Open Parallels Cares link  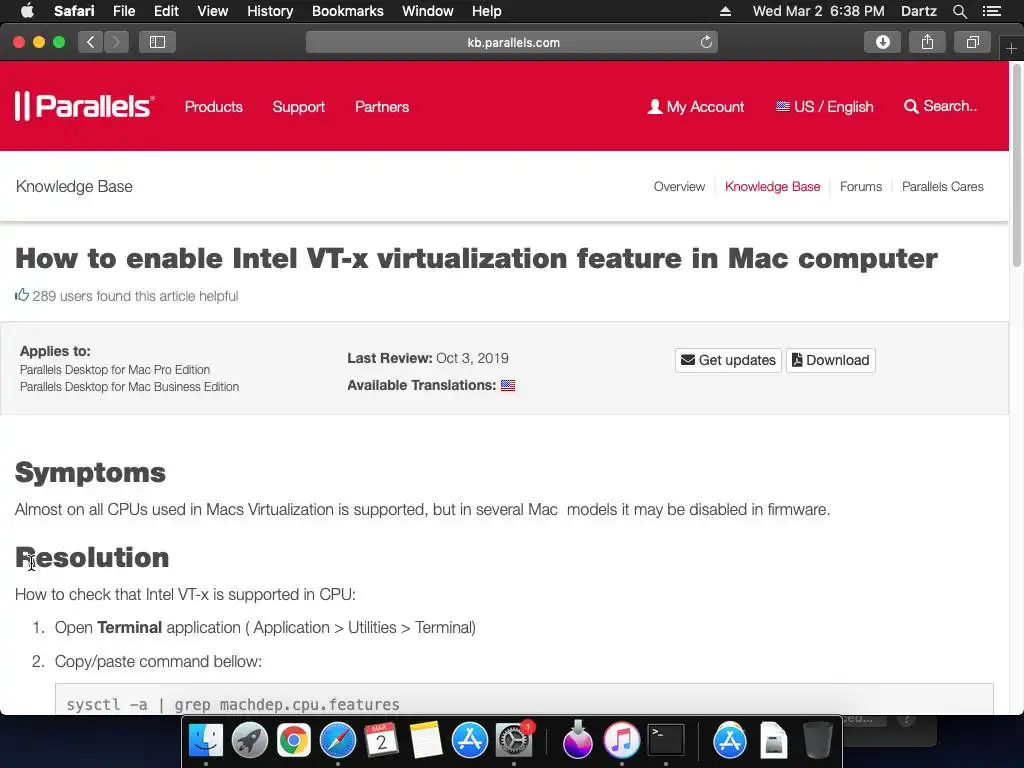(x=942, y=187)
